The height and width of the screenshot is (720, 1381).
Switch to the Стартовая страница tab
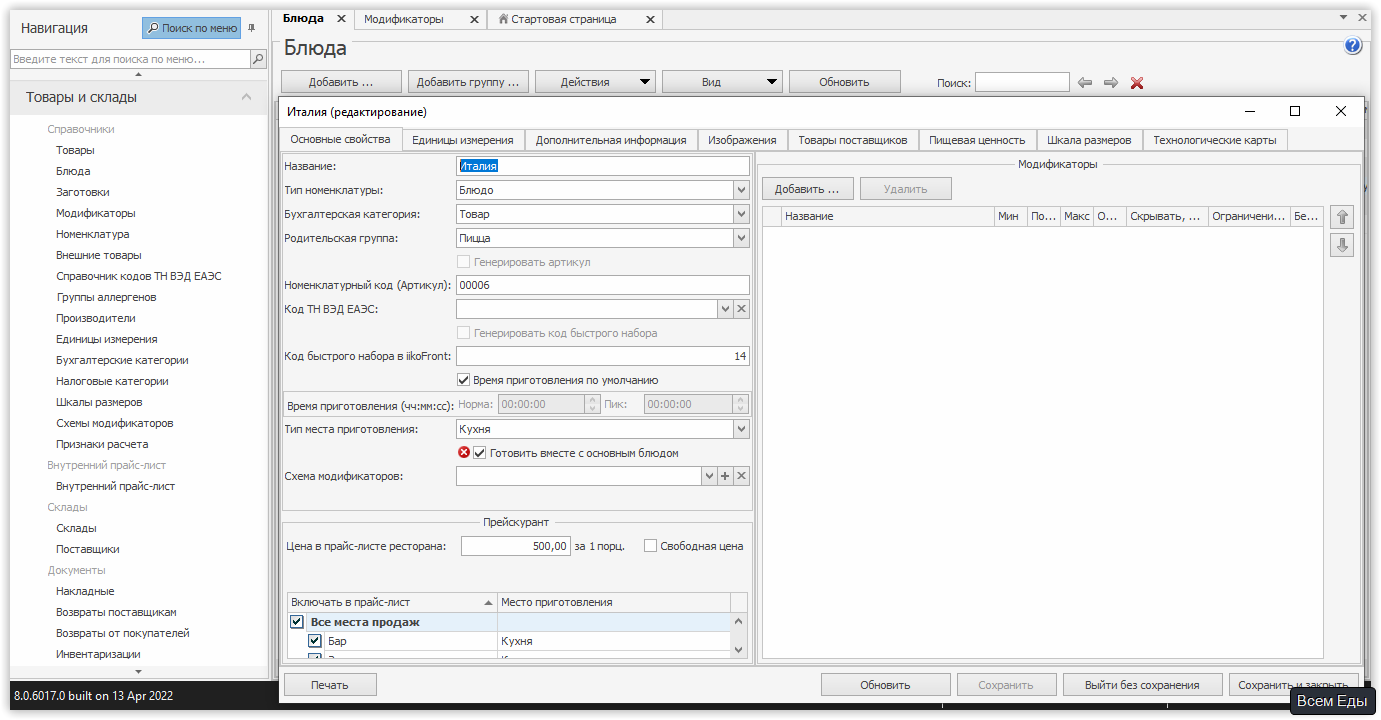[x=564, y=19]
